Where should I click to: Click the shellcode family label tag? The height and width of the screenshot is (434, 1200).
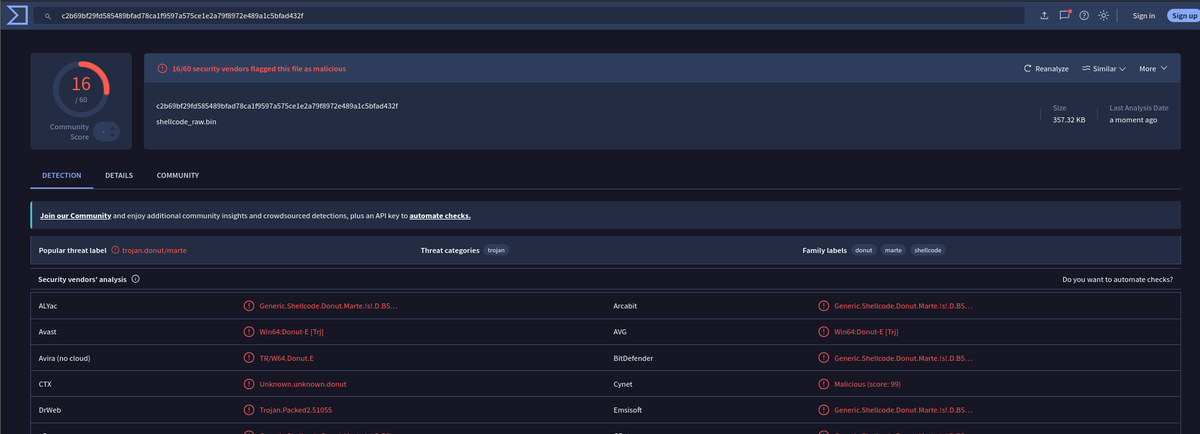pyautogui.click(x=928, y=250)
